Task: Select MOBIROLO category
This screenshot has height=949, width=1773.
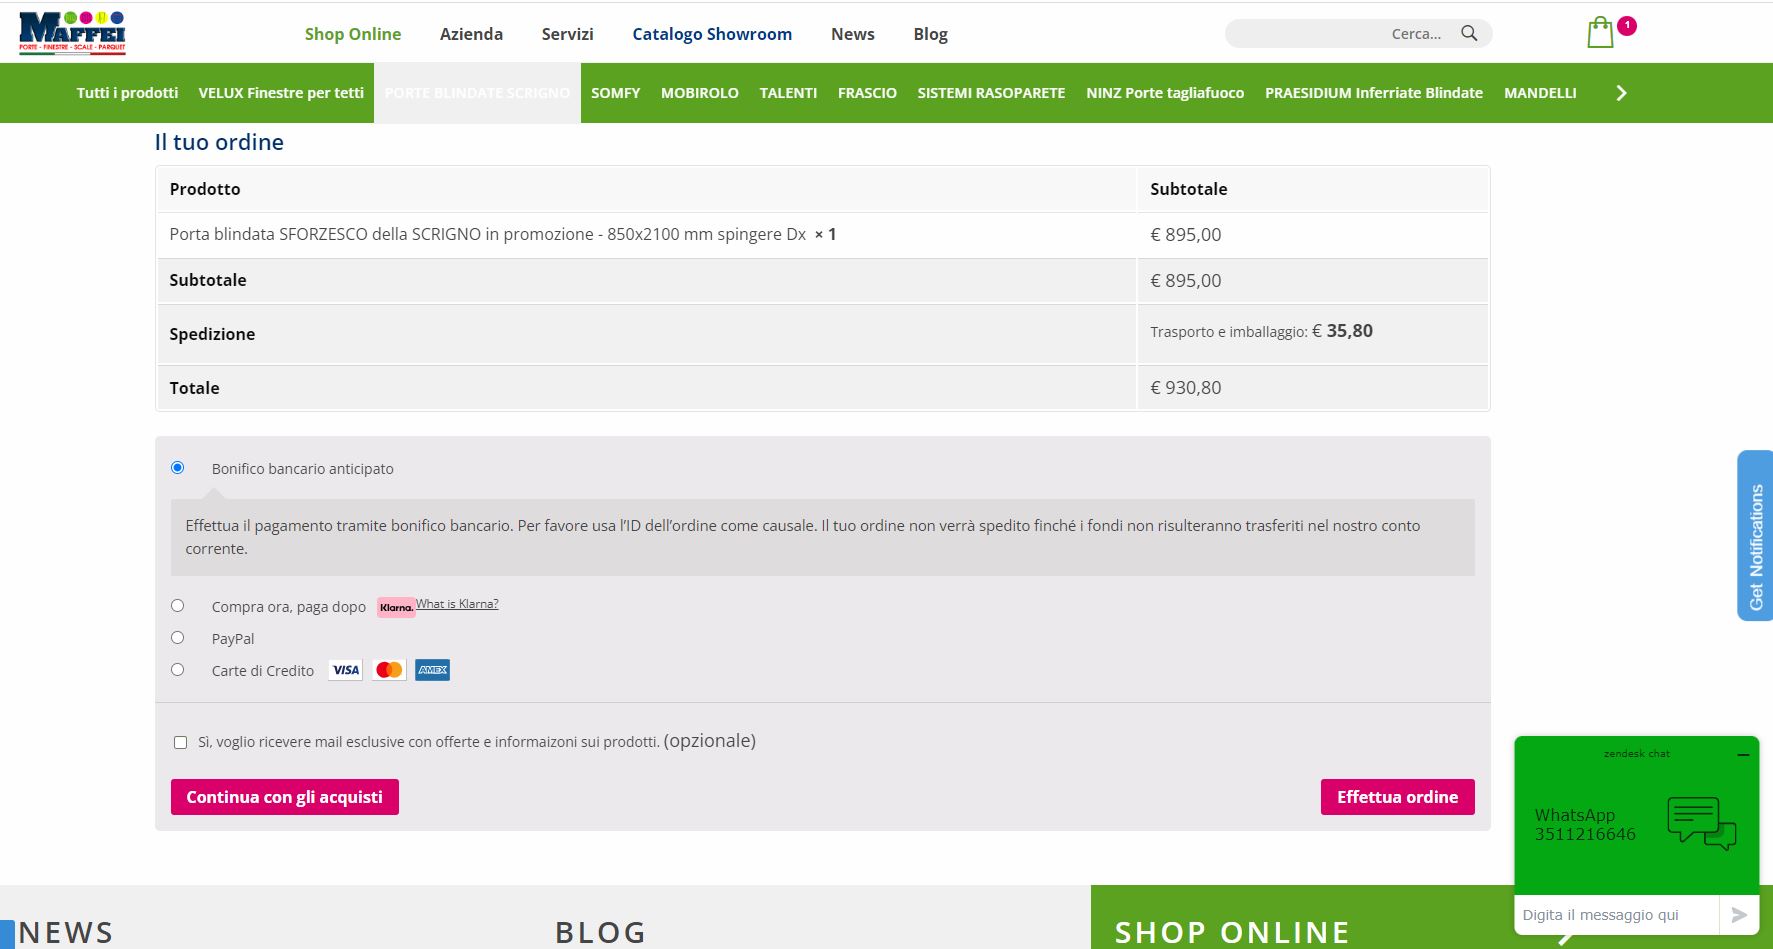Action: point(700,93)
